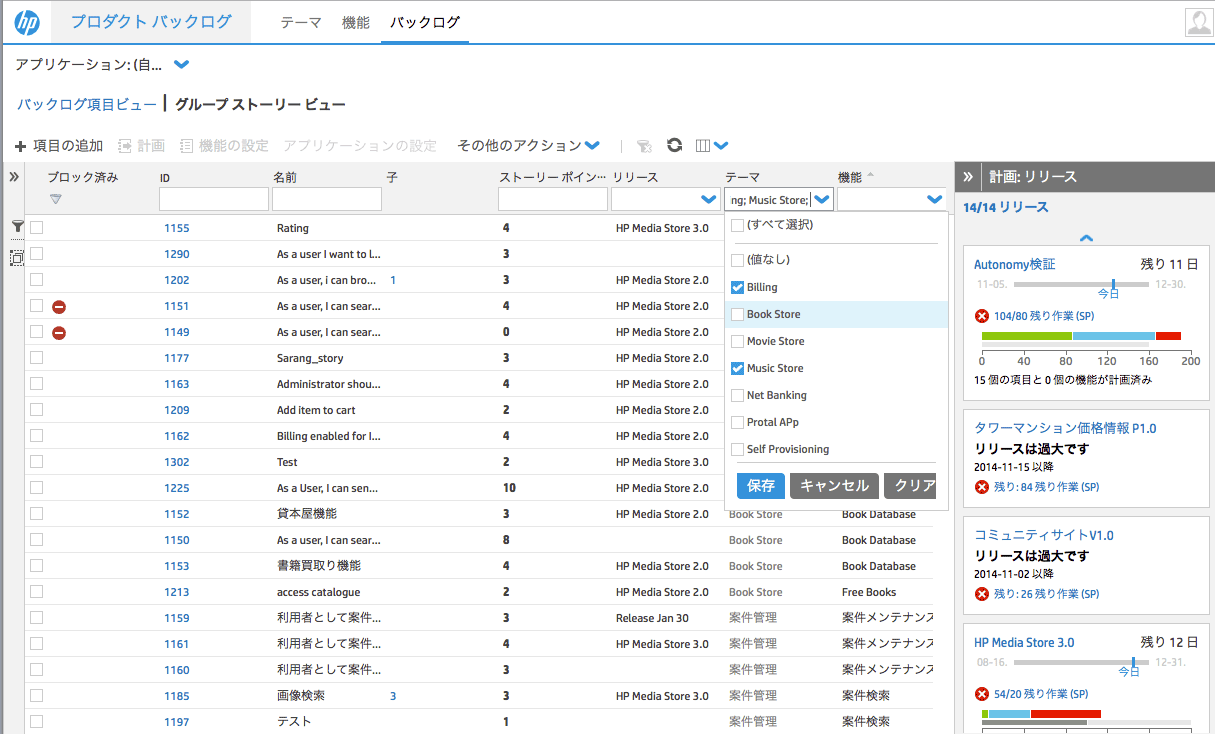This screenshot has height=734, width=1215.
Task: Click the 名前 filter input field
Action: pos(327,199)
